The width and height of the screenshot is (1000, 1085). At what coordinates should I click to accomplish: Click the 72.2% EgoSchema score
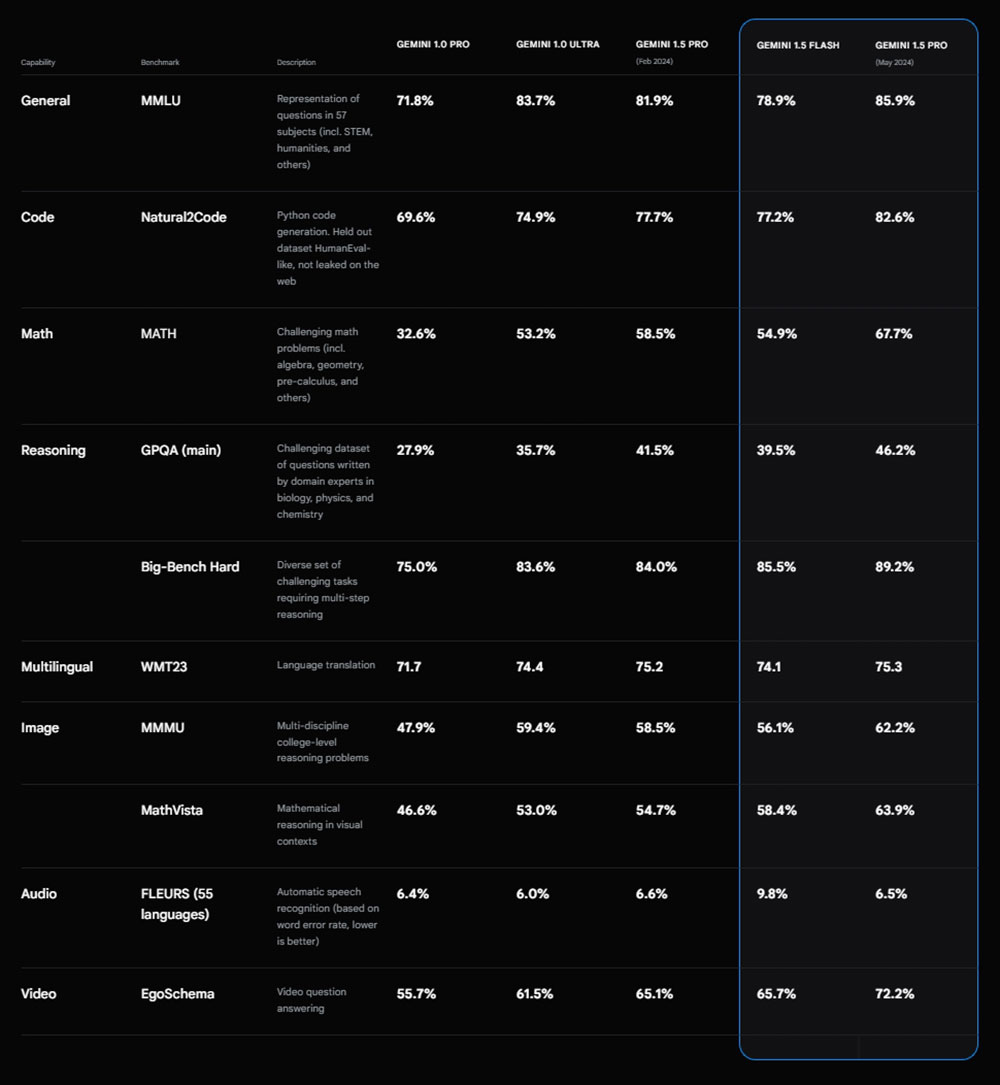893,994
